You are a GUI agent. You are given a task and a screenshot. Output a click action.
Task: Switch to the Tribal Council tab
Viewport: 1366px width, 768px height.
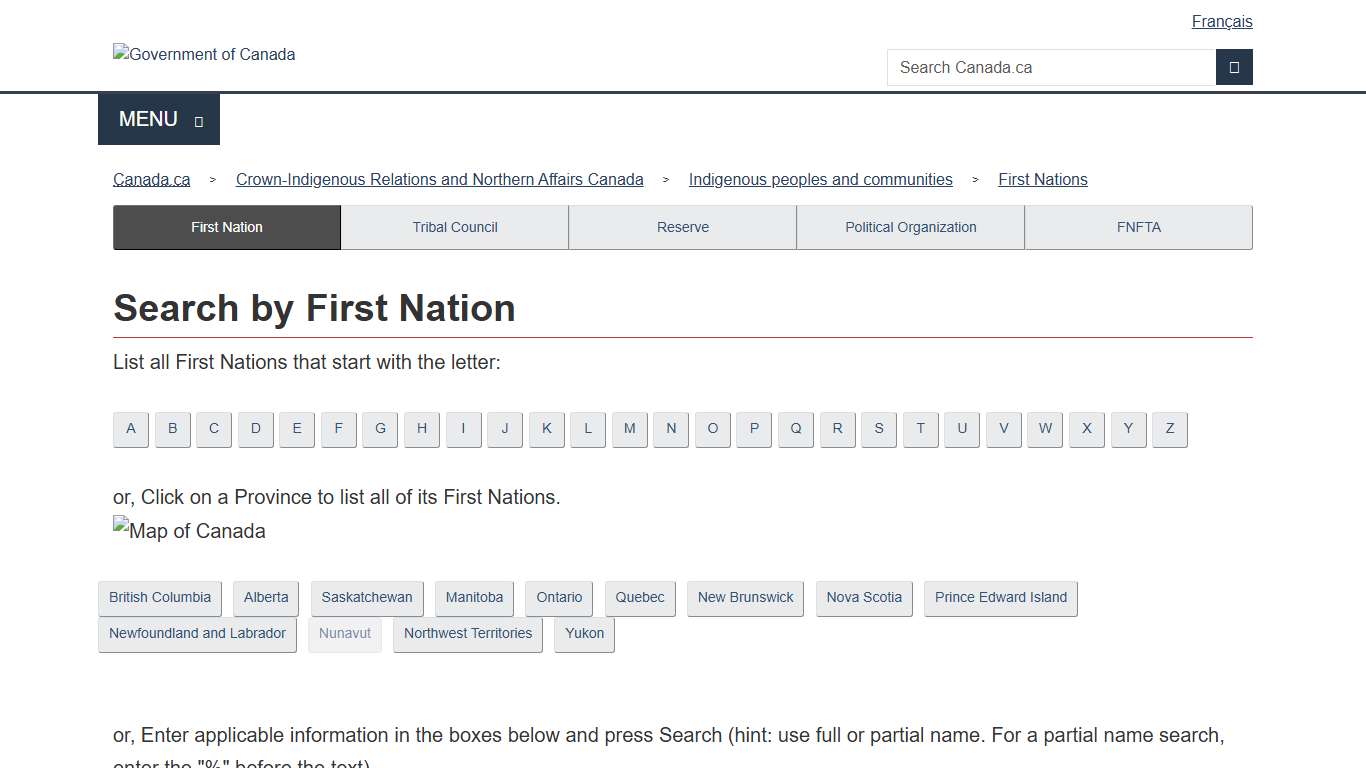454,227
